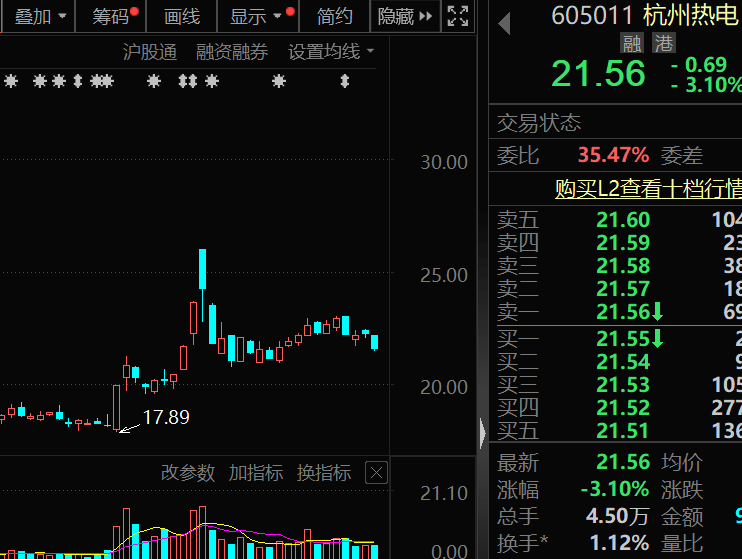The image size is (742, 559).
Task: Click the last up-down arrow event marker
Action: [x=344, y=81]
